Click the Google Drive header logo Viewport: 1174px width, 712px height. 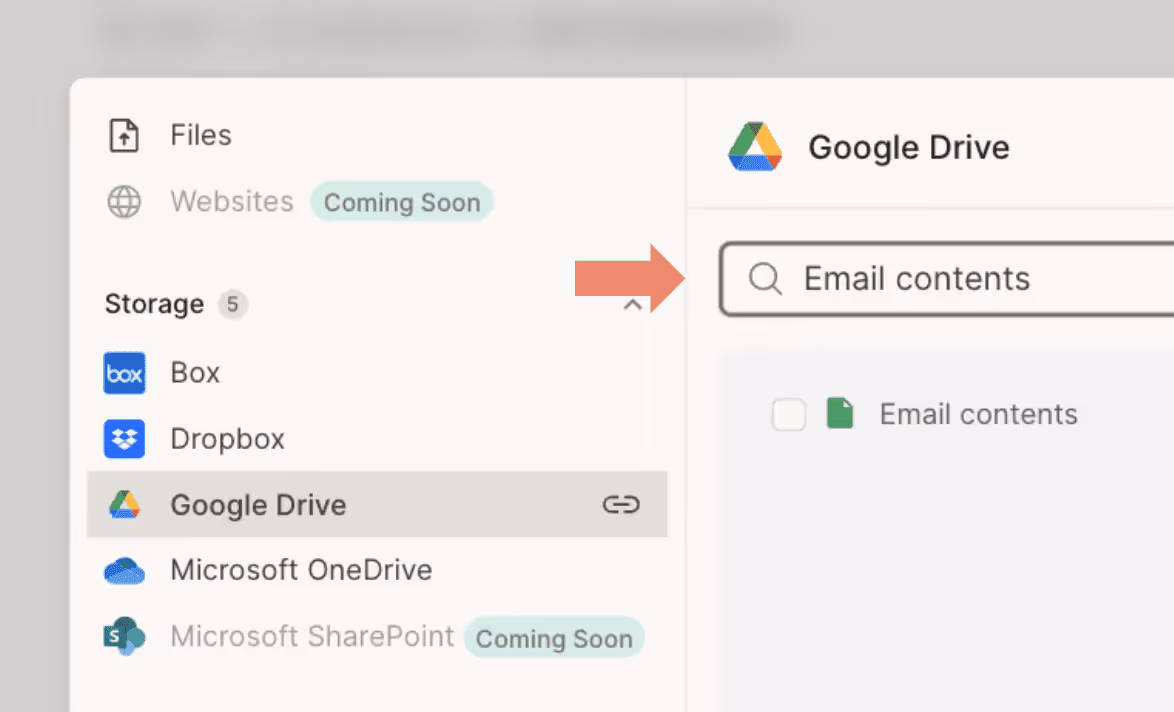pos(755,147)
